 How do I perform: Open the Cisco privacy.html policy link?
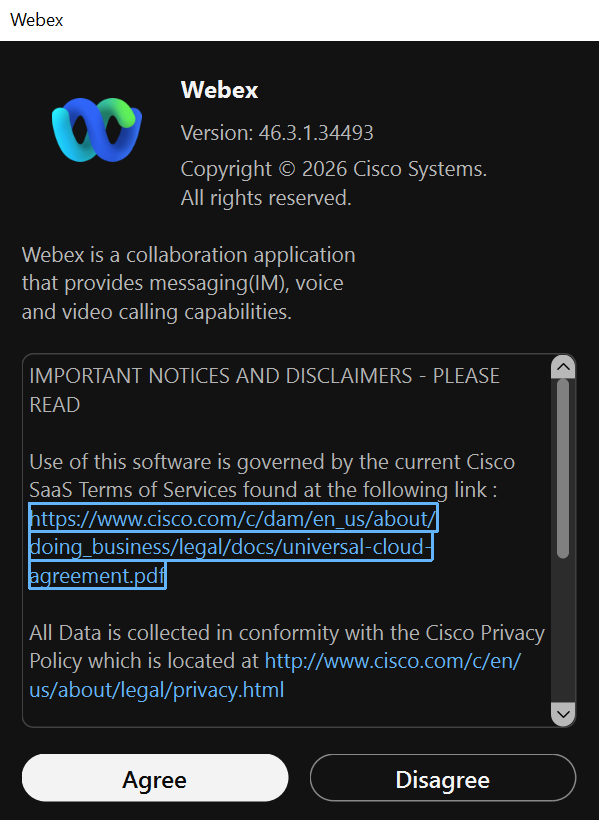[x=275, y=675]
